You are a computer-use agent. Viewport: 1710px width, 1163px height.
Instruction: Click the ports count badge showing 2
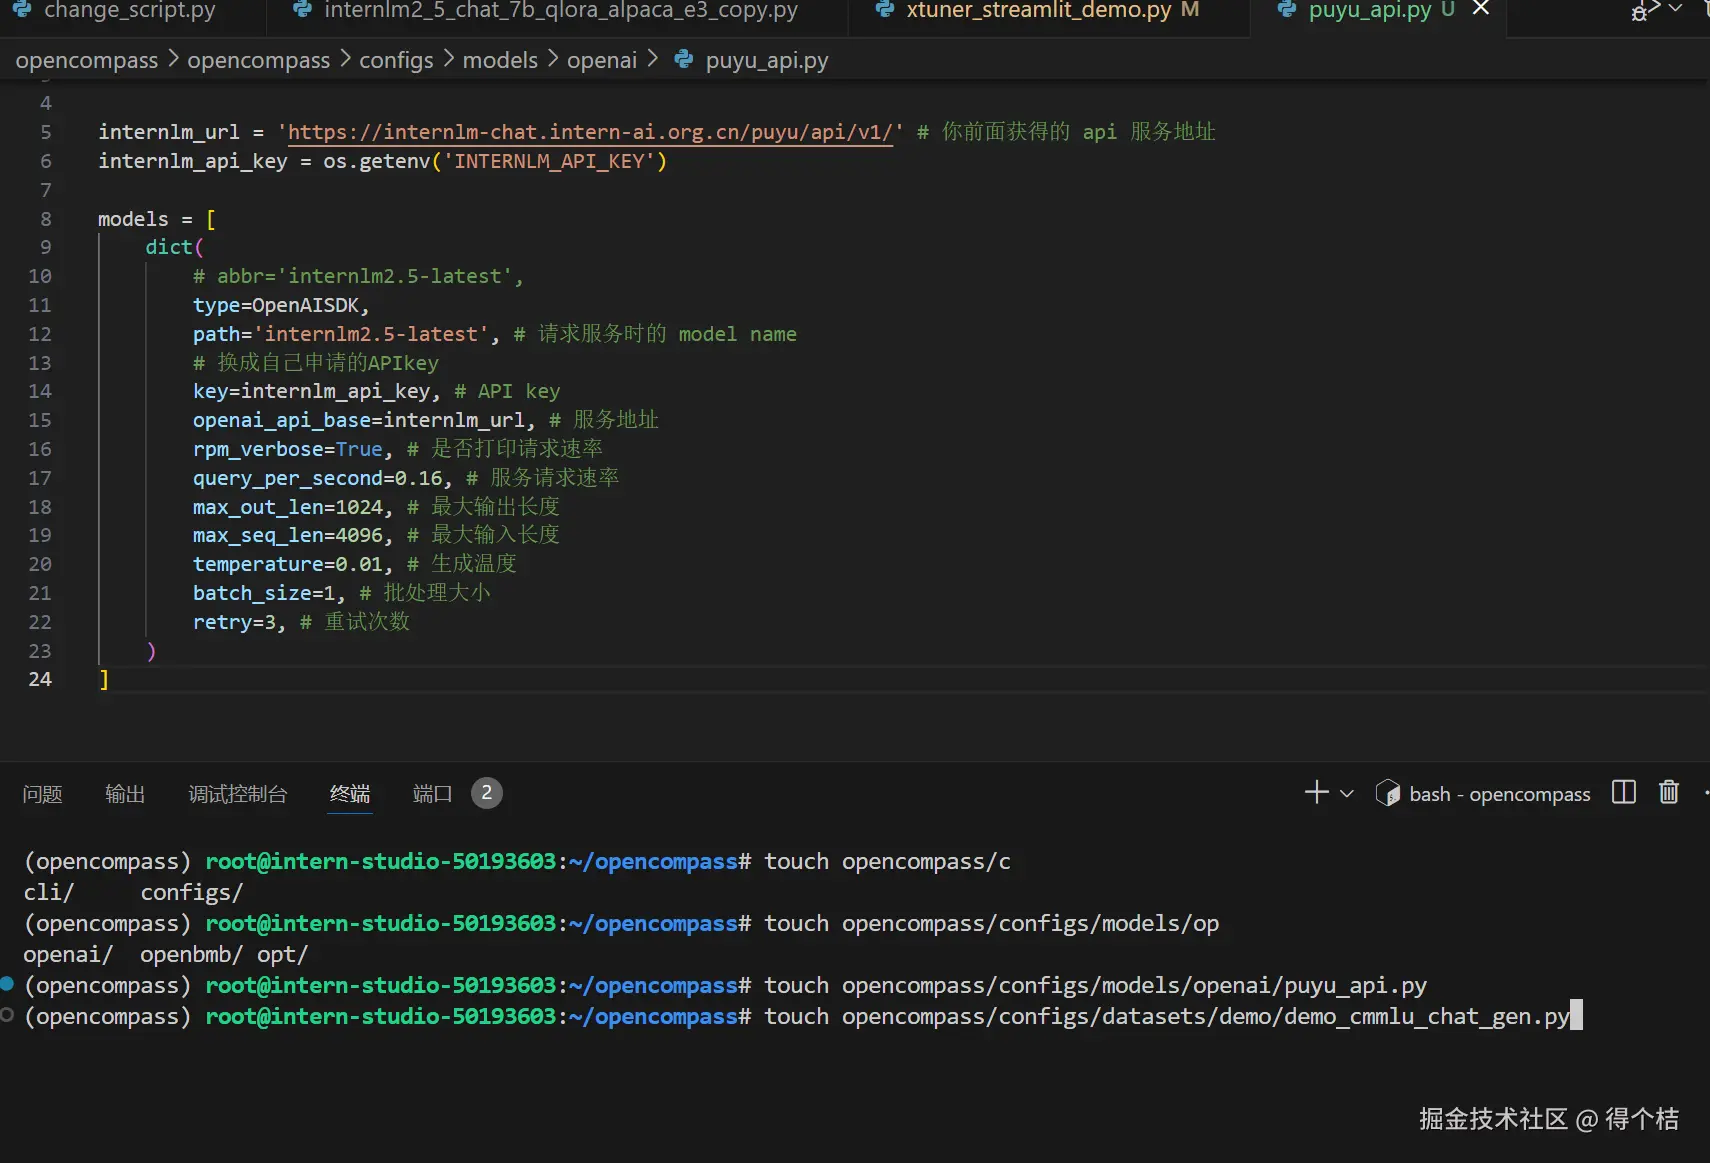487,793
